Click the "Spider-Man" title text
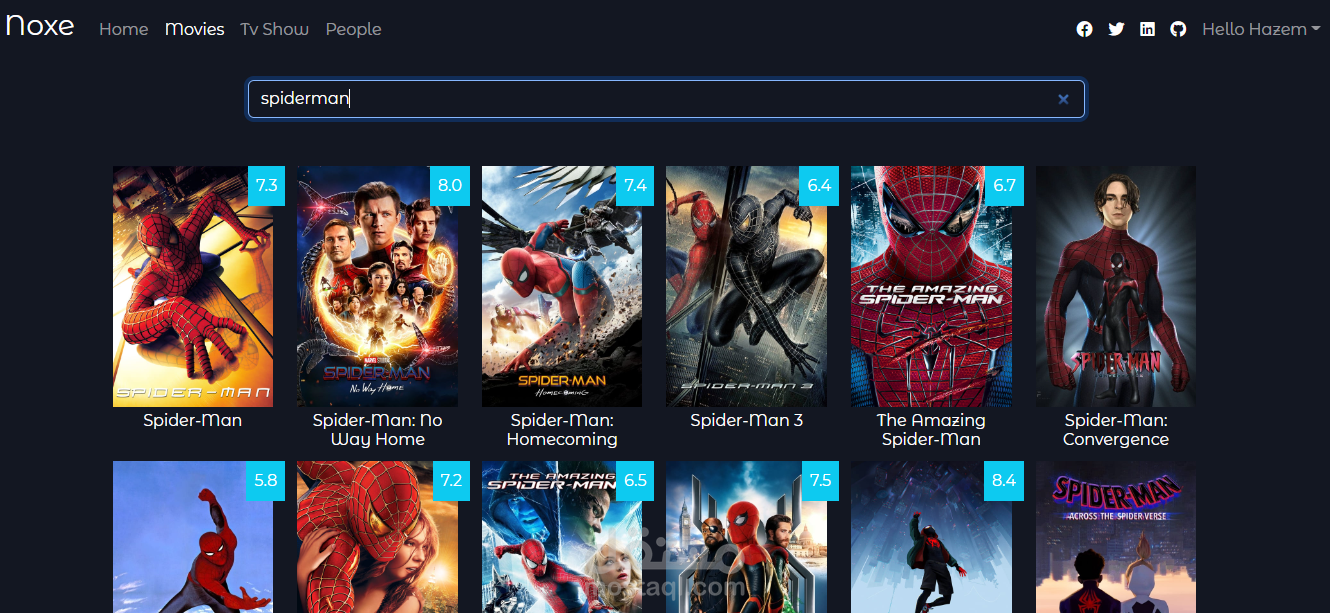This screenshot has height=613, width=1330. pos(193,420)
